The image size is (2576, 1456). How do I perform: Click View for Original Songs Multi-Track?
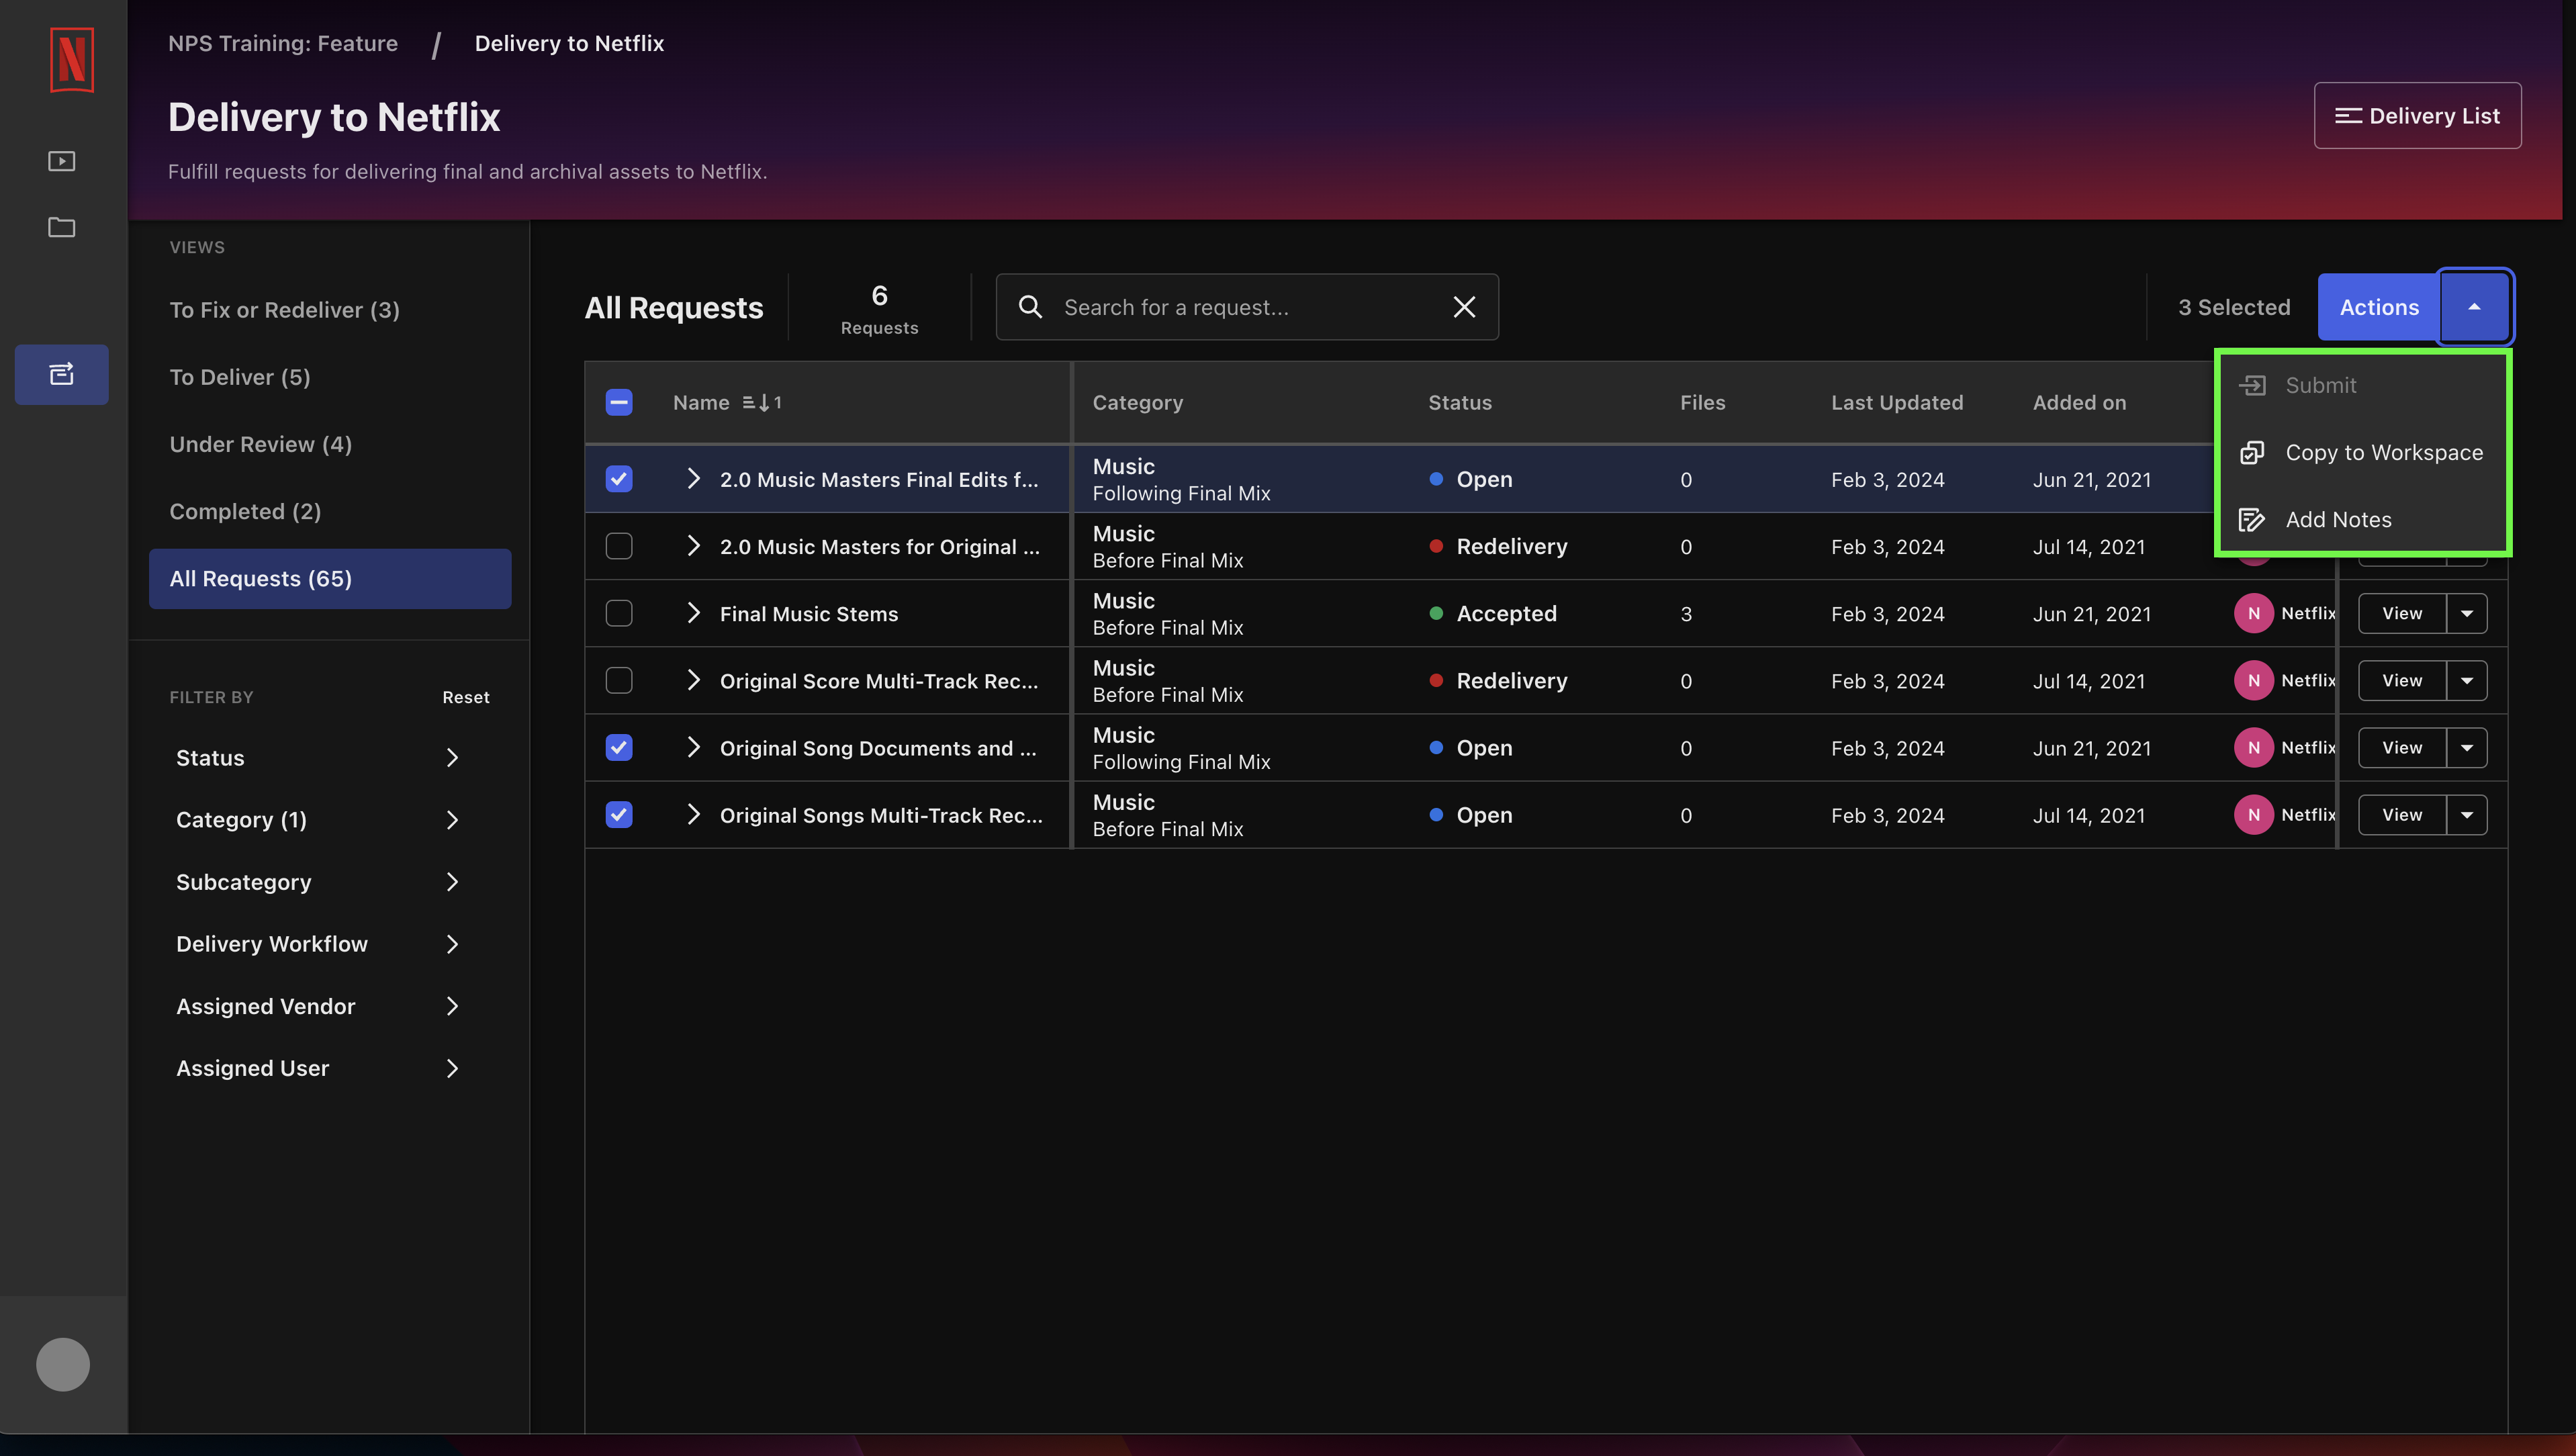coord(2402,814)
